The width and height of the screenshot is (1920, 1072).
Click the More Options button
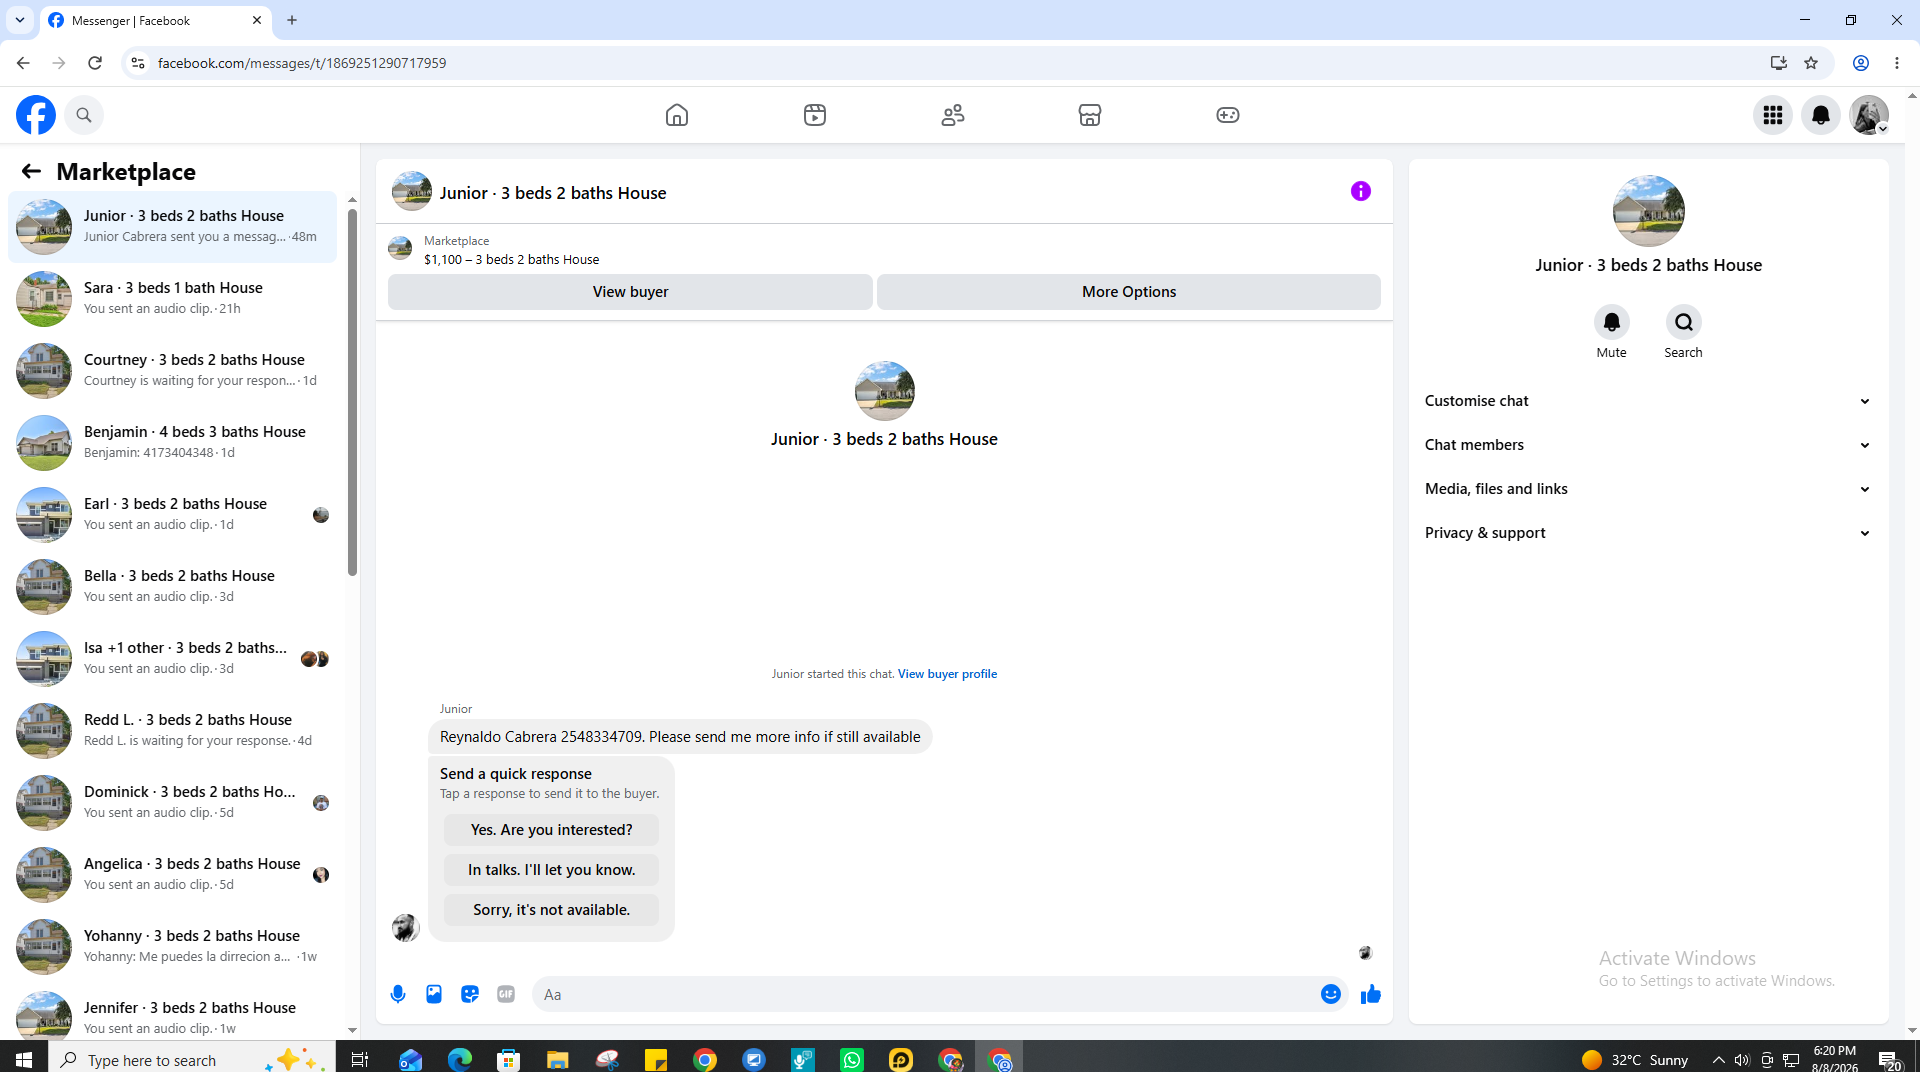(1129, 292)
